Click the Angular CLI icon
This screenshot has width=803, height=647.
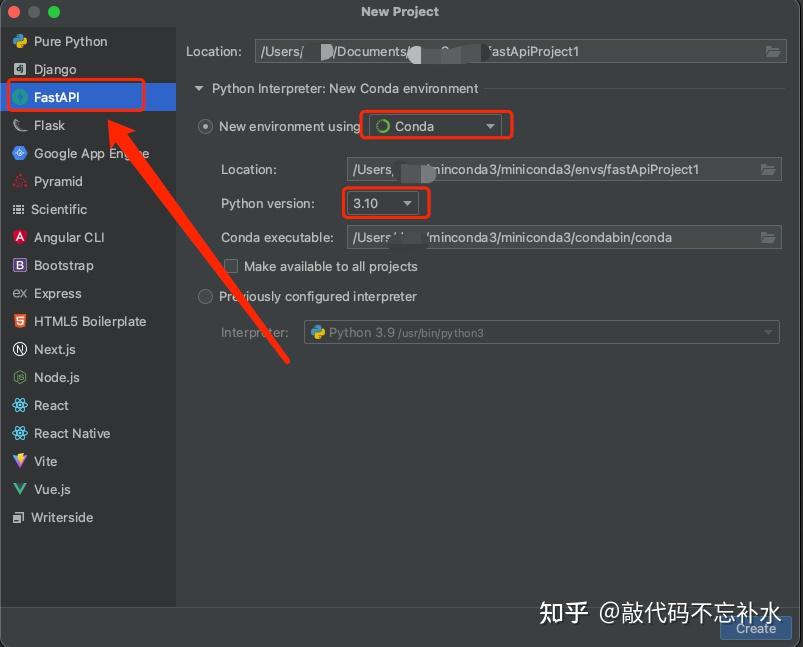pos(19,237)
